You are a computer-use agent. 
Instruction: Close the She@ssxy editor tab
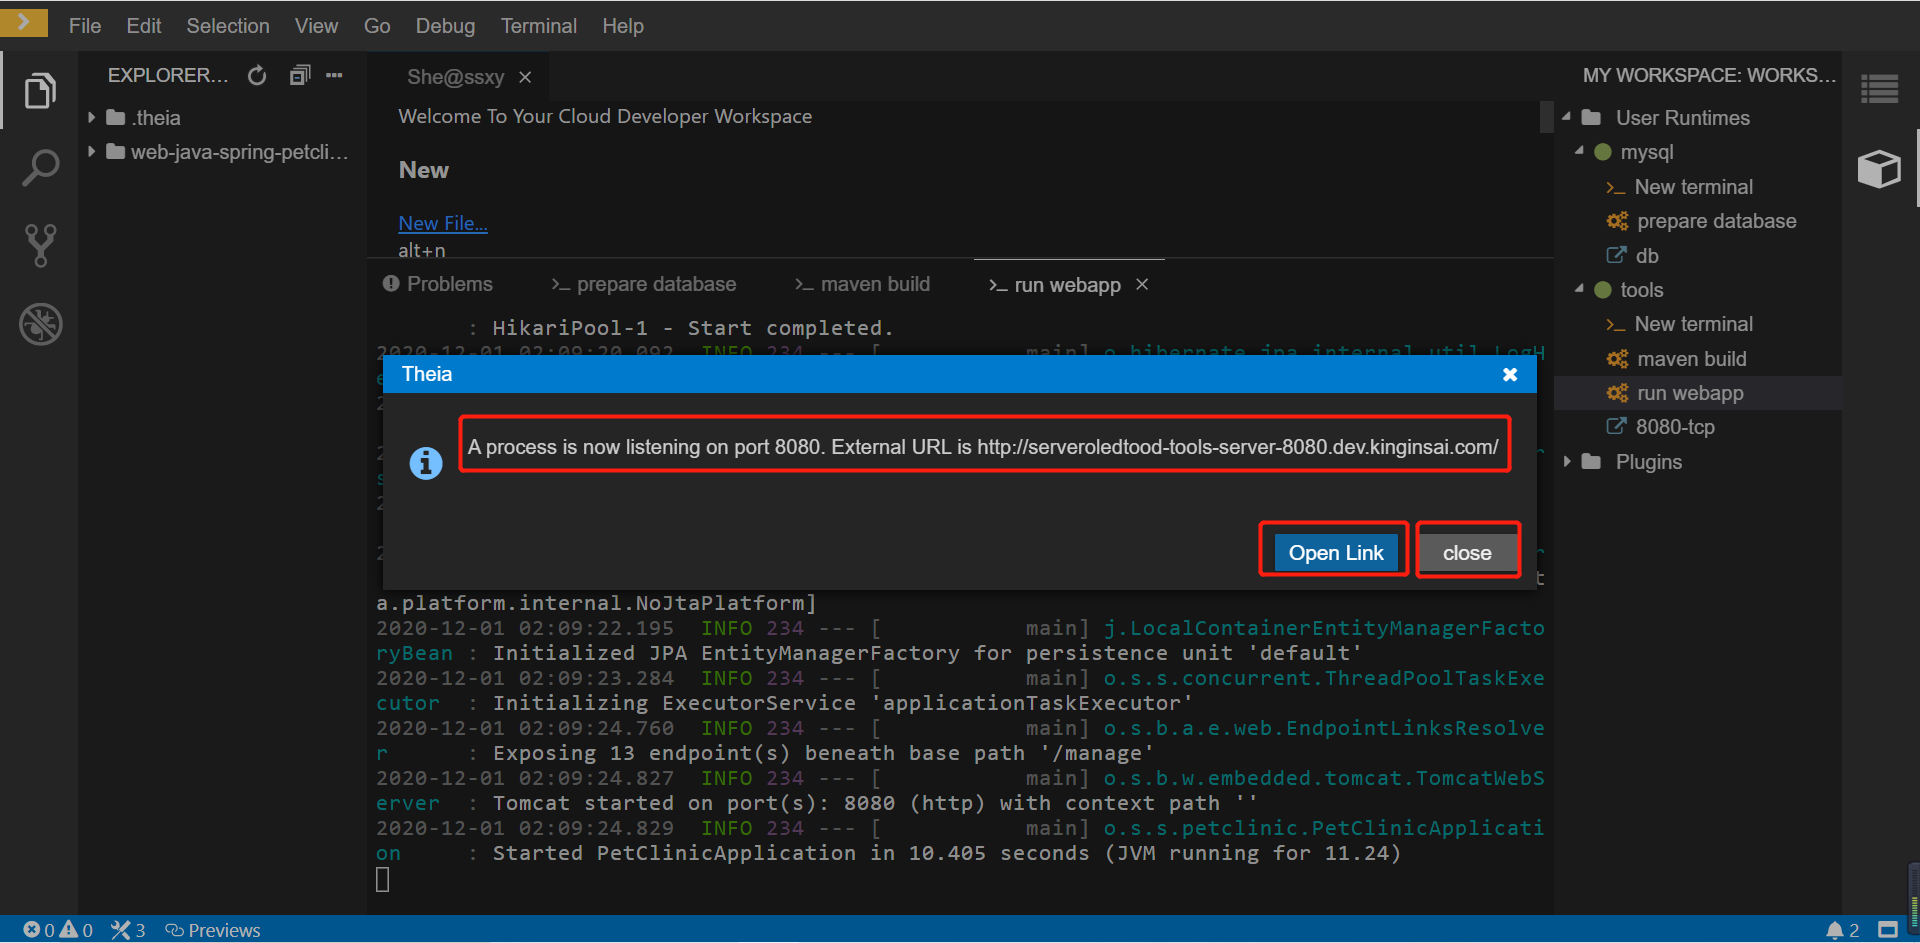coord(525,77)
